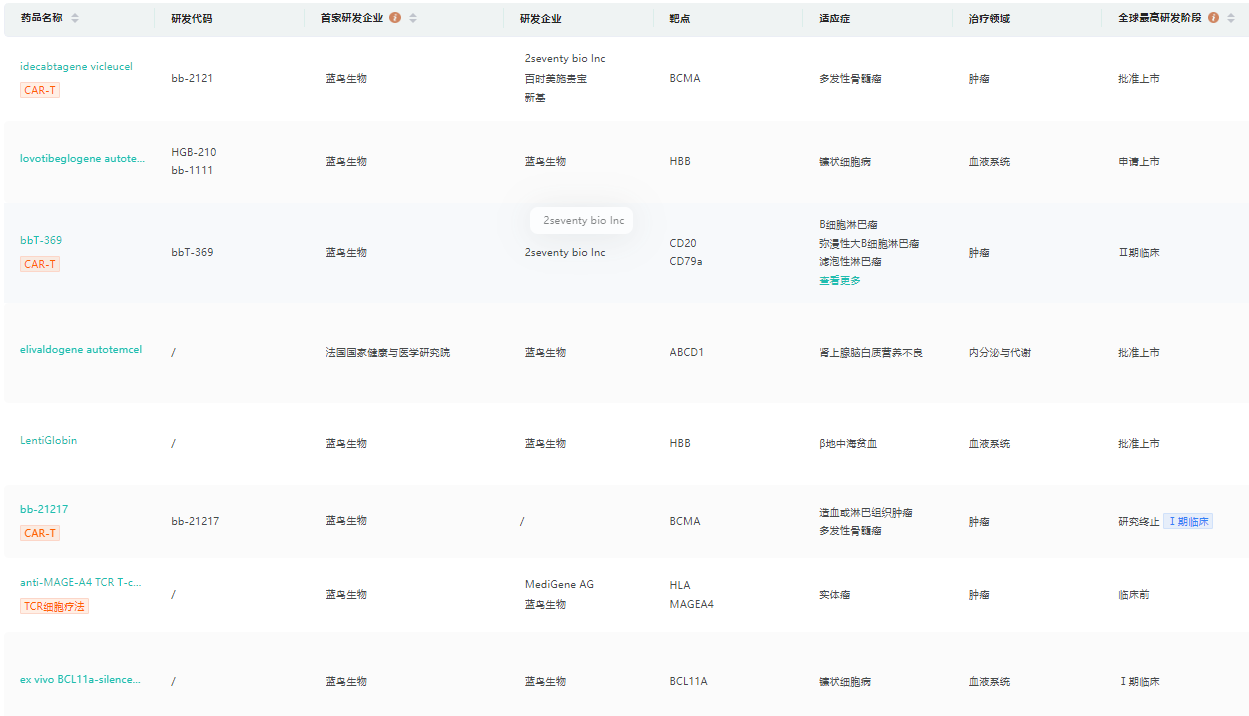Open ex vivo BCL11a-silence drug entry
The height and width of the screenshot is (716, 1249).
click(81, 679)
